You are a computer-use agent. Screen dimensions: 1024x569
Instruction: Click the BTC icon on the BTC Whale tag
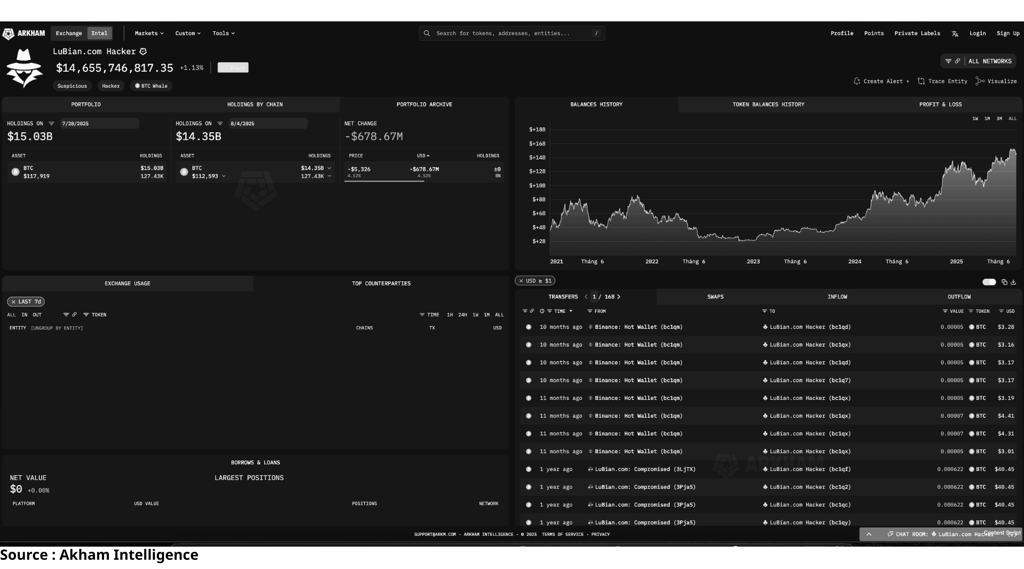pyautogui.click(x=137, y=86)
